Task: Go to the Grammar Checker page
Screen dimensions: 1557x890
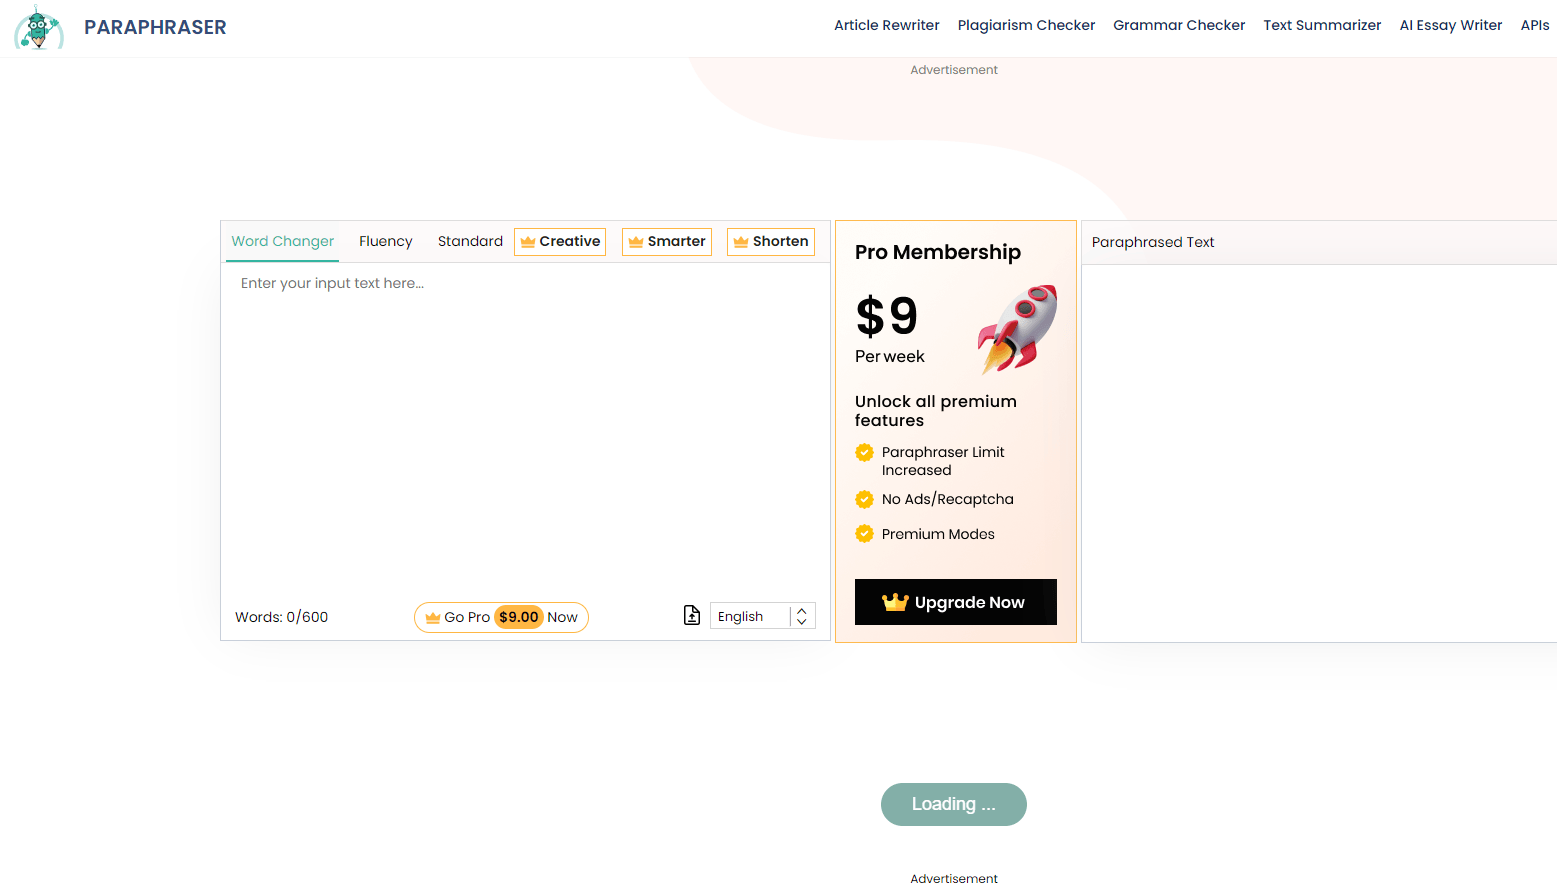Action: (1179, 25)
